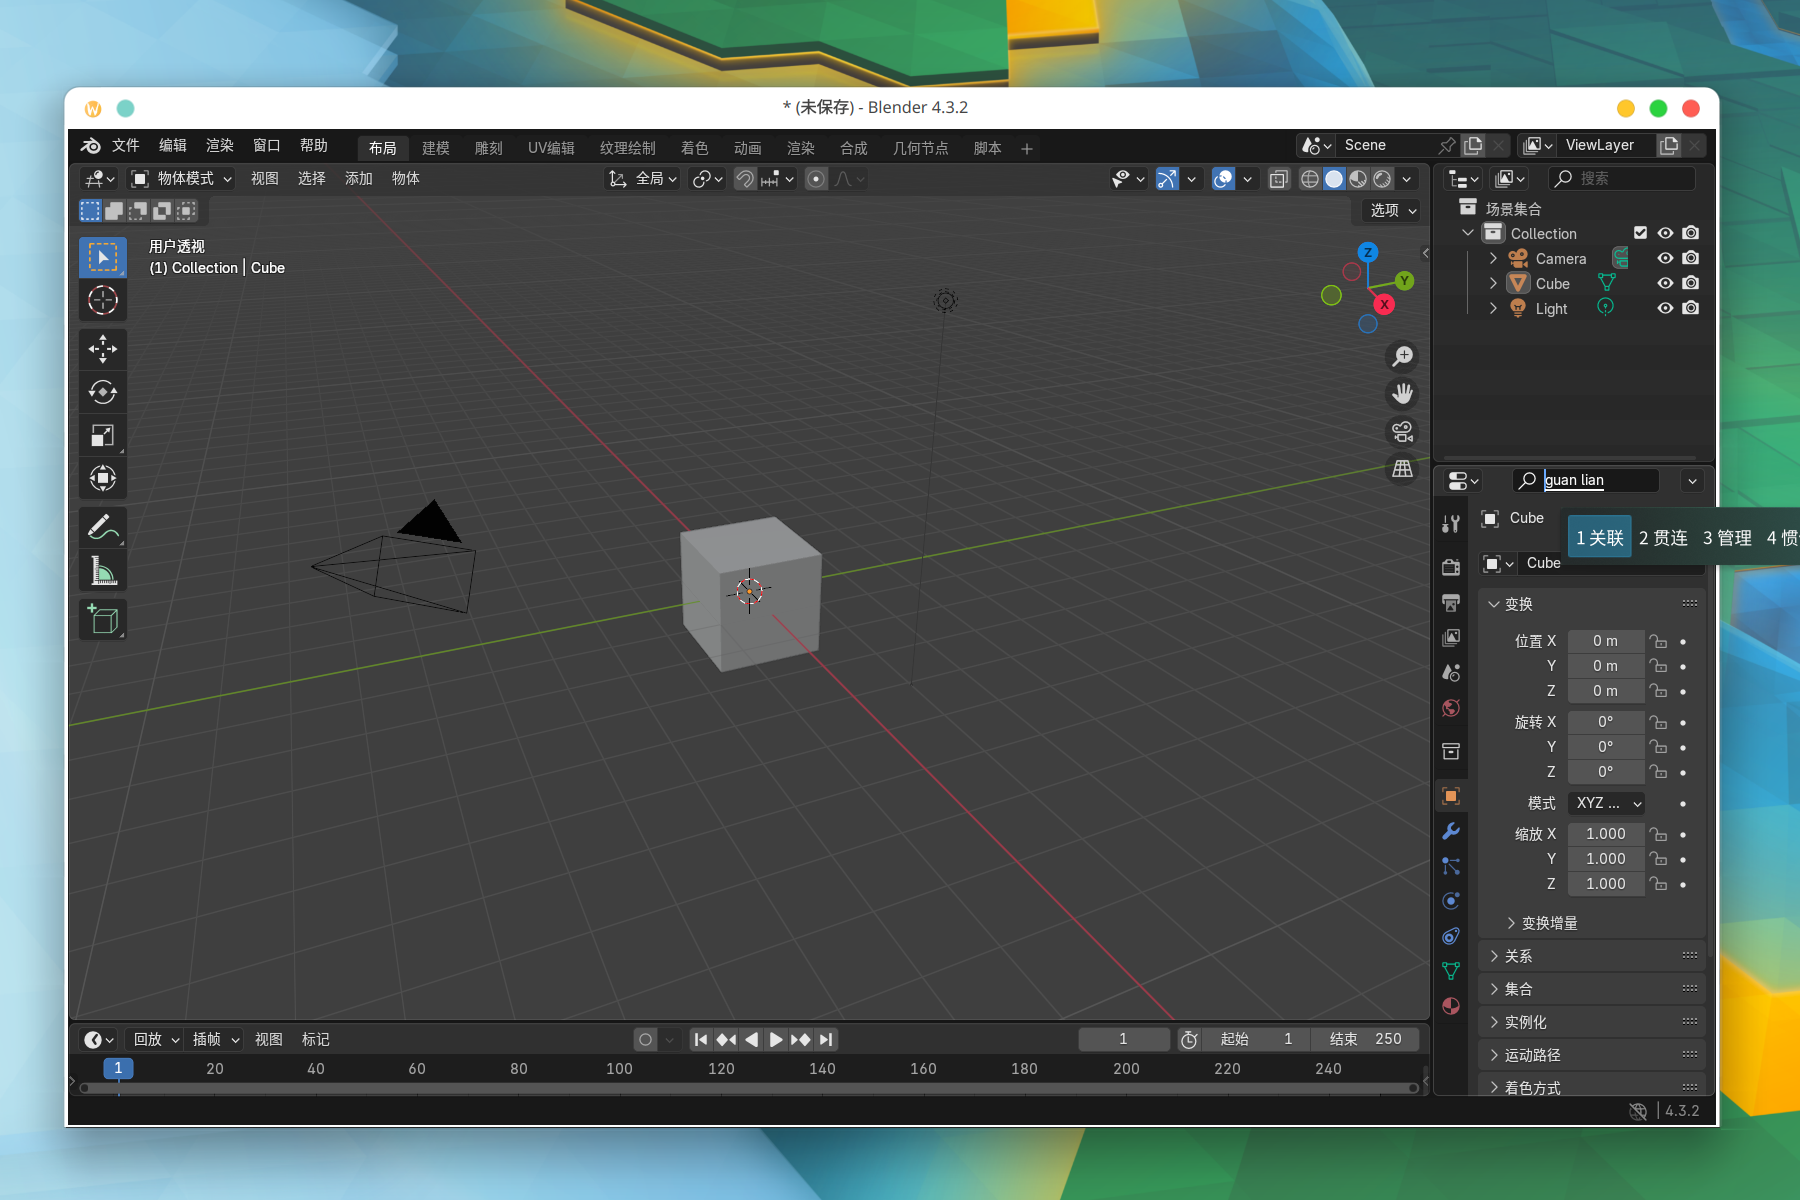
Task: Select the Add Cube tool
Action: tap(103, 619)
